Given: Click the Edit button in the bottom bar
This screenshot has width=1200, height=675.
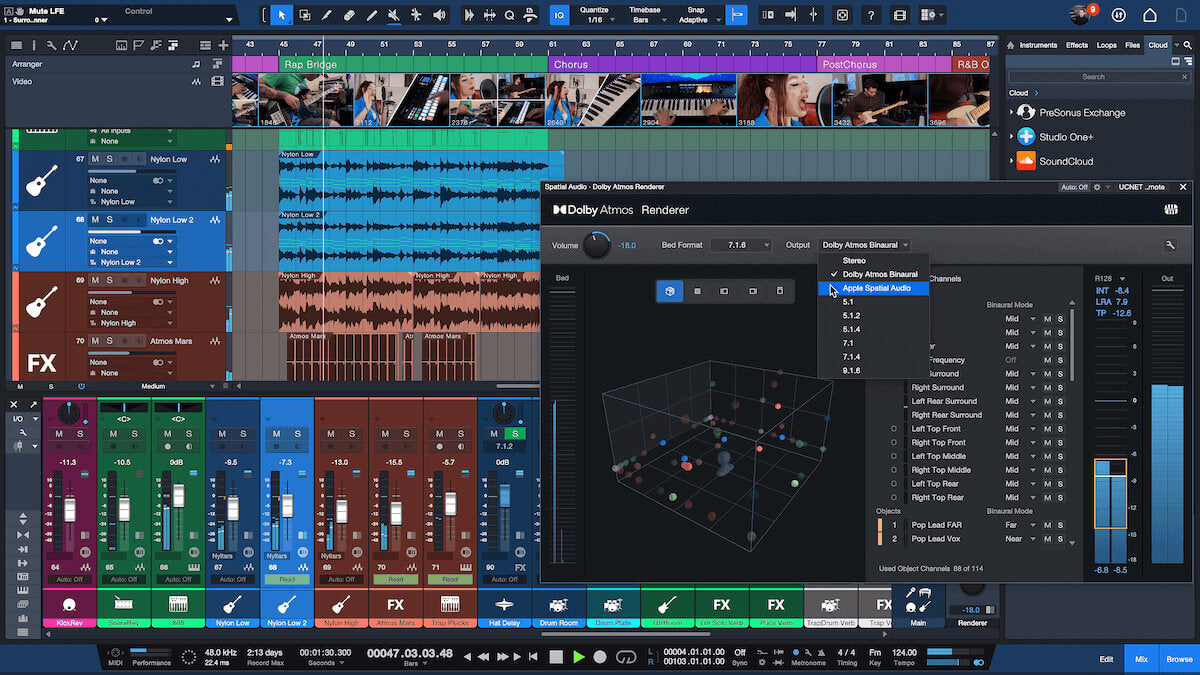Looking at the screenshot, I should [1105, 659].
